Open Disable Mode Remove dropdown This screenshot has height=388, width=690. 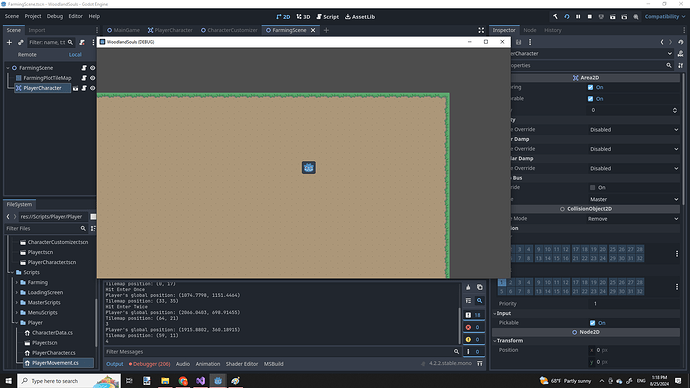(x=633, y=219)
